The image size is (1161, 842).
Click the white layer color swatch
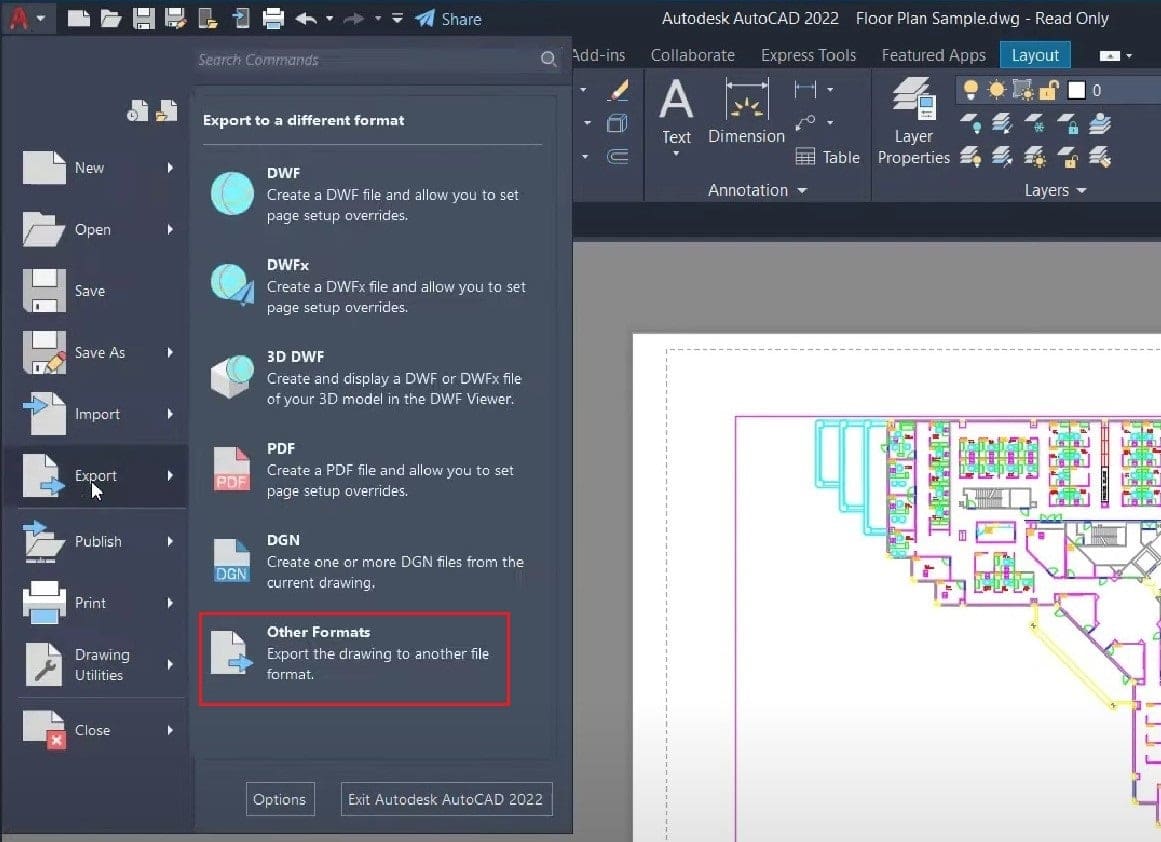[1077, 90]
